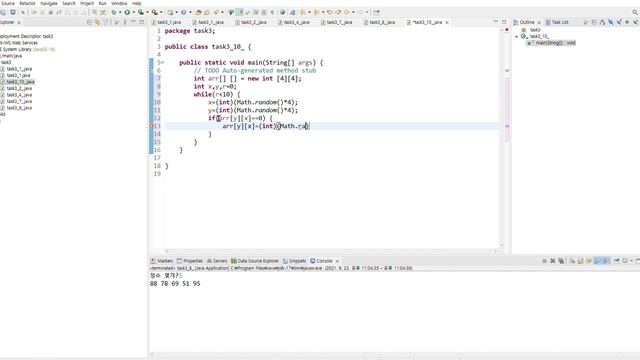Click the error marker on line 13
The height and width of the screenshot is (360, 640).
pyautogui.click(x=151, y=126)
